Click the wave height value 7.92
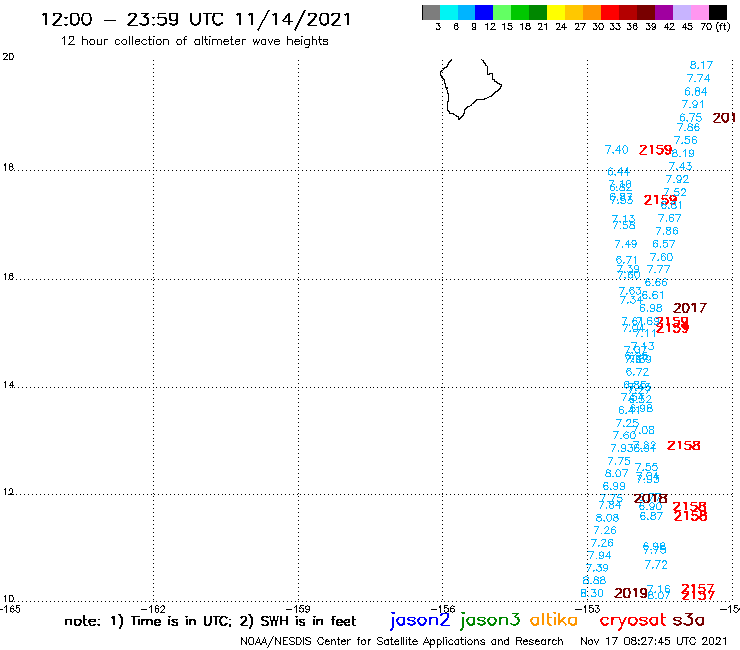This screenshot has height=650, width=740. (x=677, y=179)
